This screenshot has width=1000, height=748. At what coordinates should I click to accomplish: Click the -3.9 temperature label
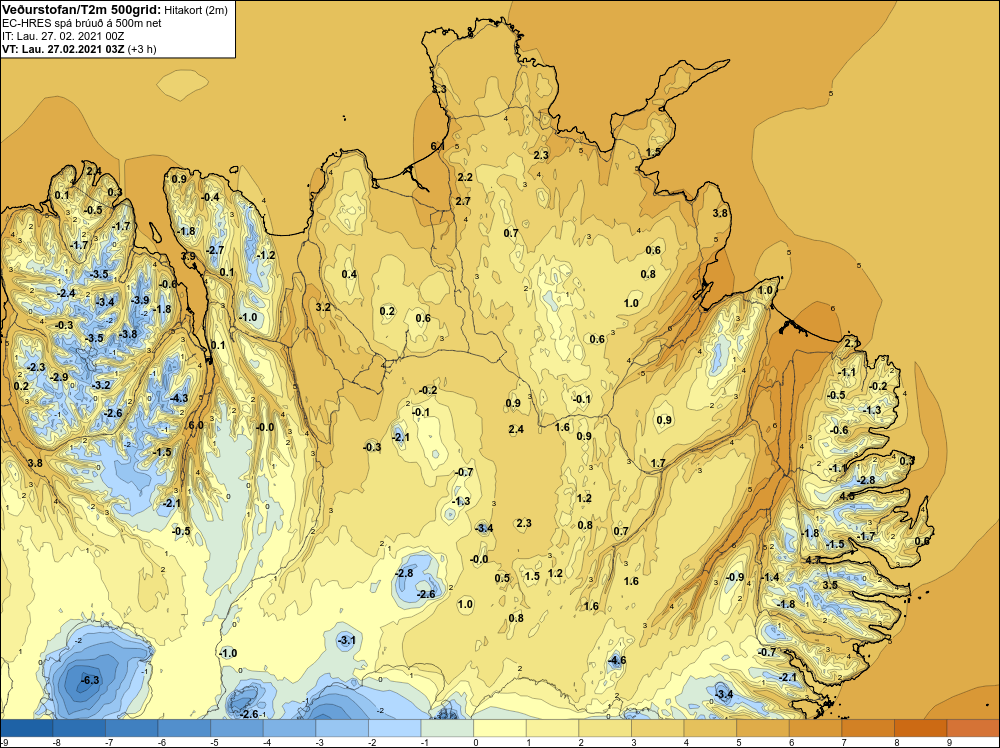pyautogui.click(x=140, y=300)
